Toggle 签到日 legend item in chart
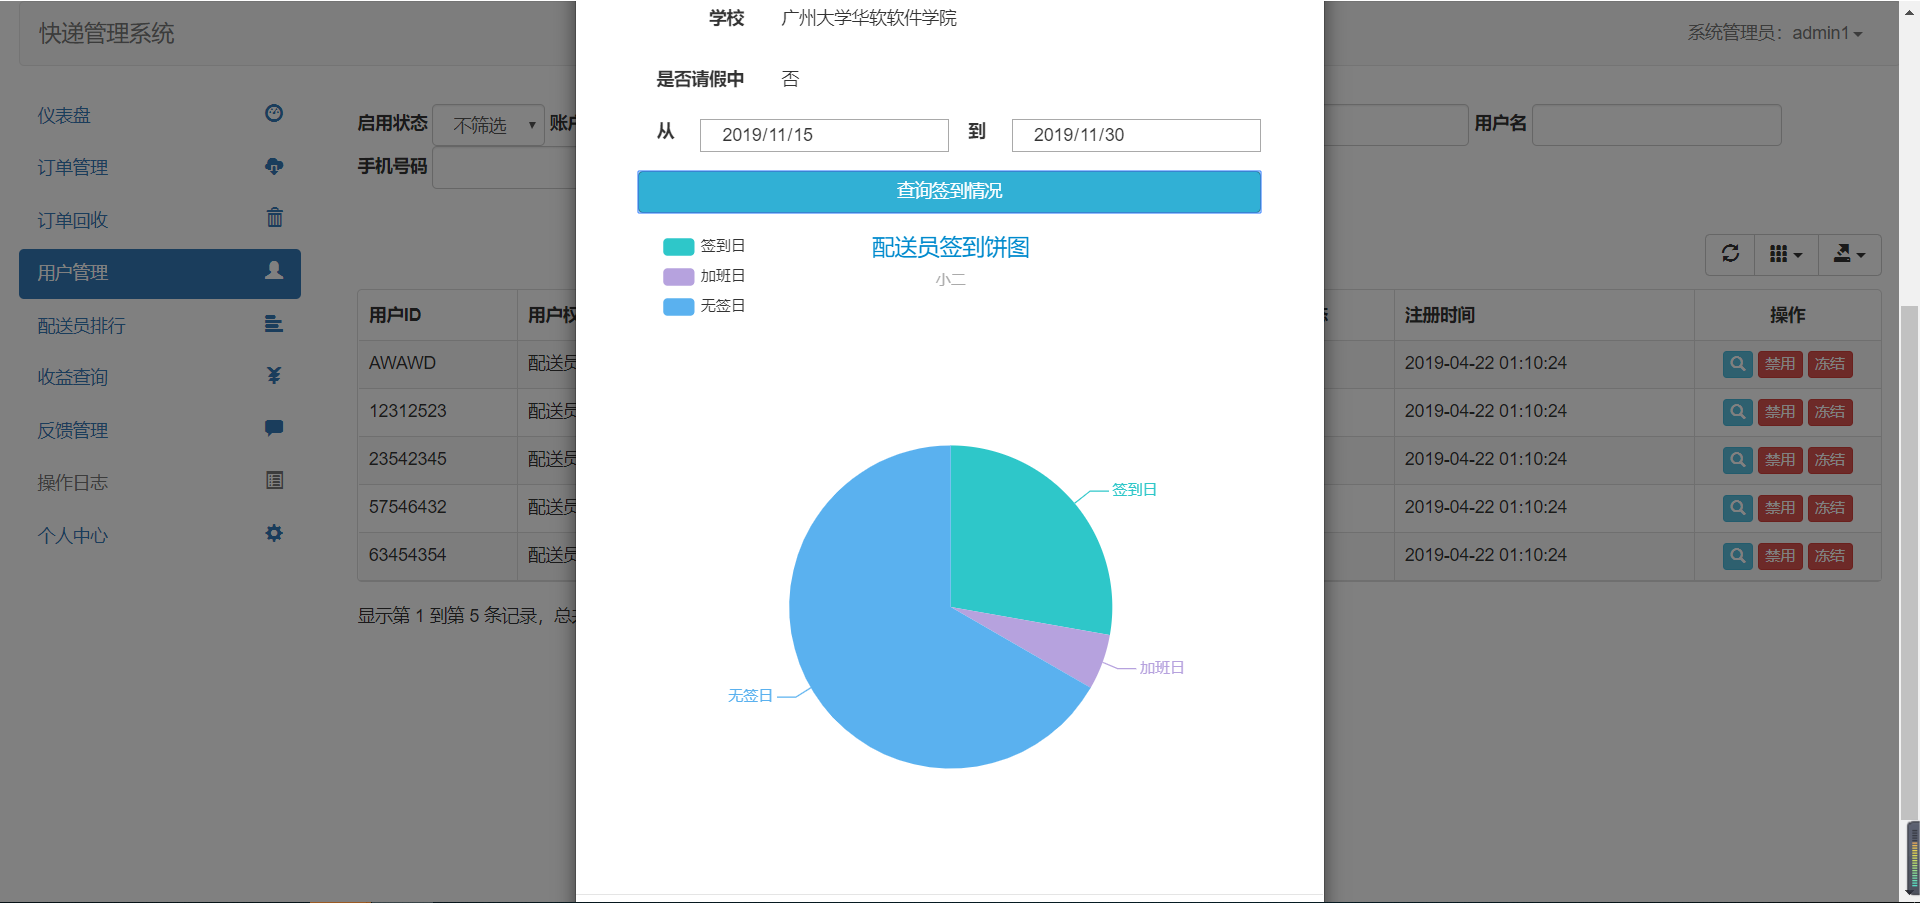 (x=704, y=246)
